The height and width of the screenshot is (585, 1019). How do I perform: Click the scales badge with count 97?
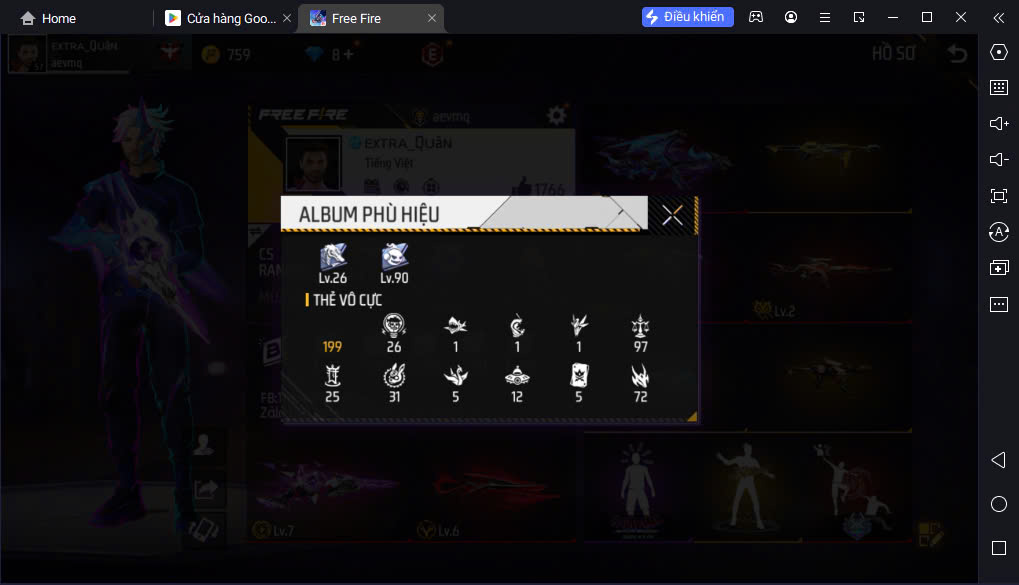click(x=640, y=326)
